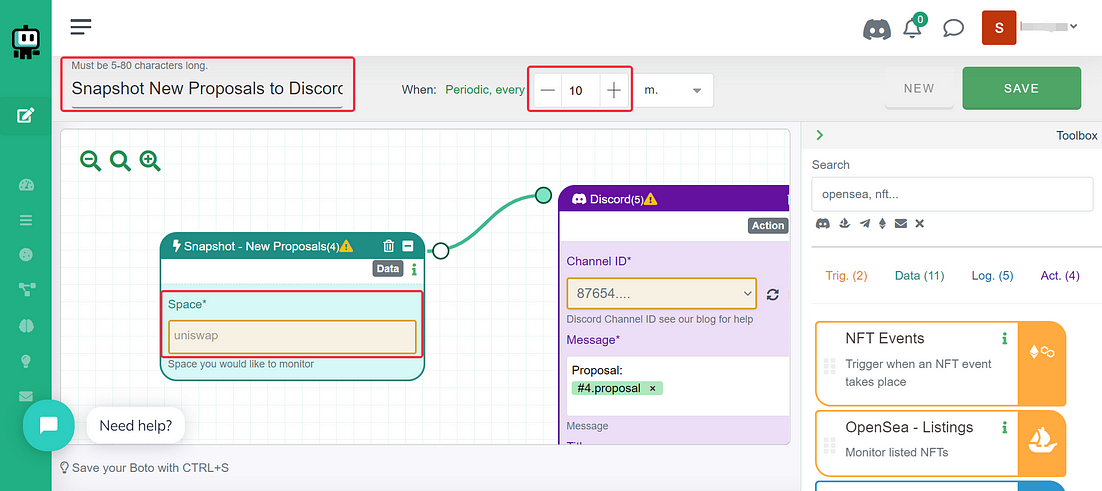This screenshot has width=1102, height=491.
Task: Click the Snapshot block output connector
Action: click(x=441, y=250)
